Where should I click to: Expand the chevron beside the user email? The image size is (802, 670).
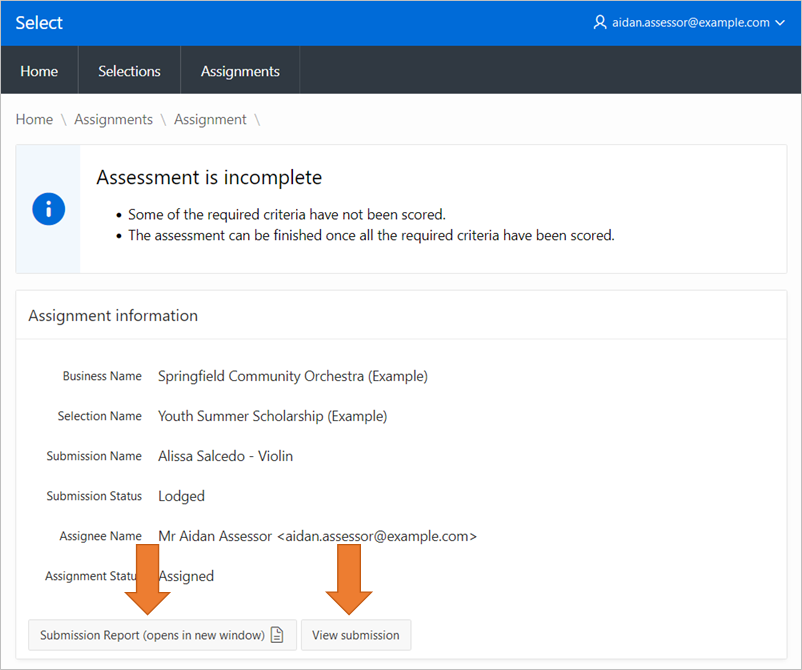click(780, 23)
